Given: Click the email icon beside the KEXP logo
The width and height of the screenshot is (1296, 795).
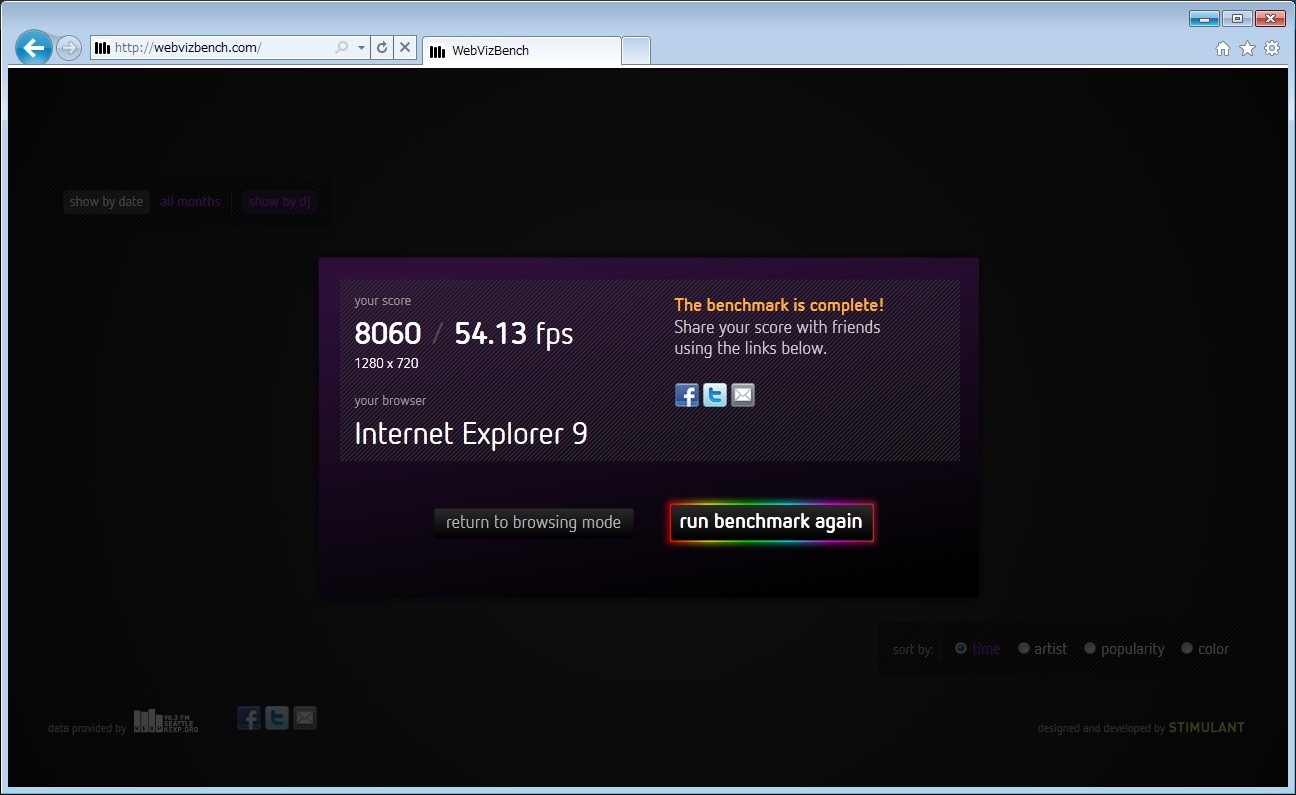Looking at the screenshot, I should [305, 718].
